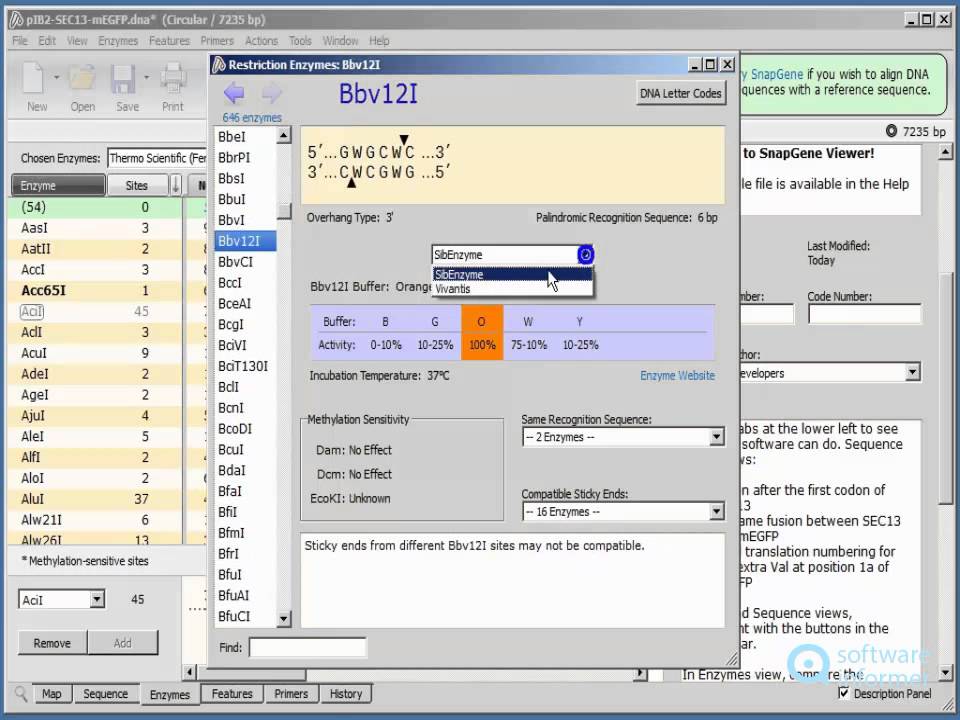Open the Primers menu

point(217,41)
